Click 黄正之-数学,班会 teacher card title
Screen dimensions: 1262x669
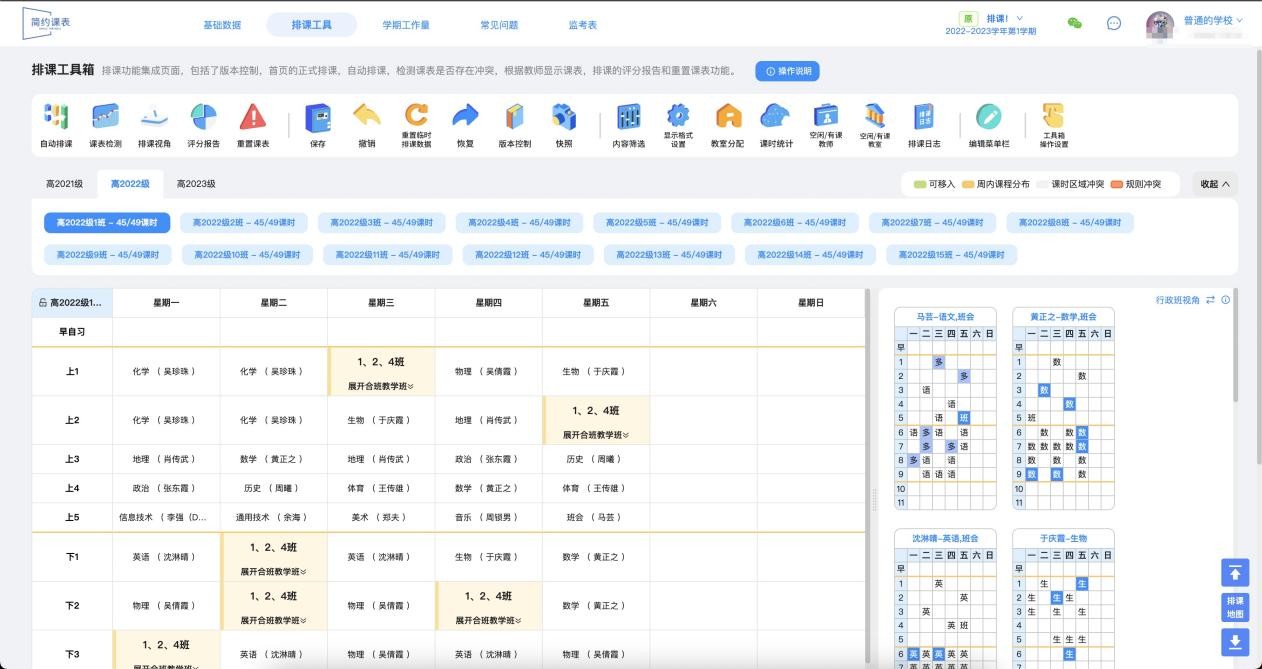point(1063,316)
